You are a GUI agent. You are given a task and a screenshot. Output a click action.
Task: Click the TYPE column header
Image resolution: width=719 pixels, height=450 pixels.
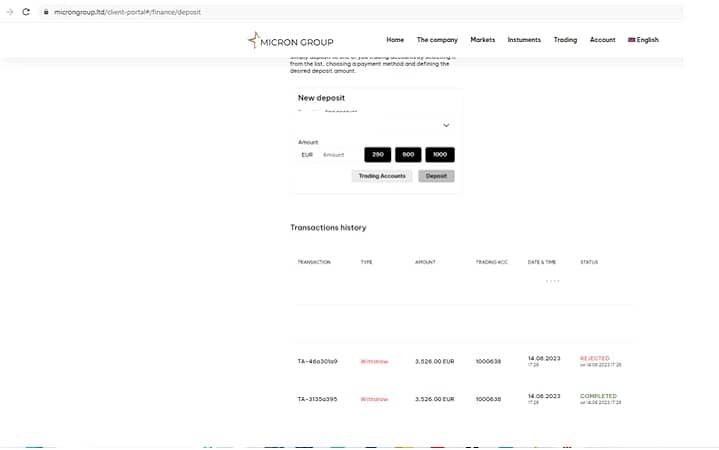tap(366, 262)
